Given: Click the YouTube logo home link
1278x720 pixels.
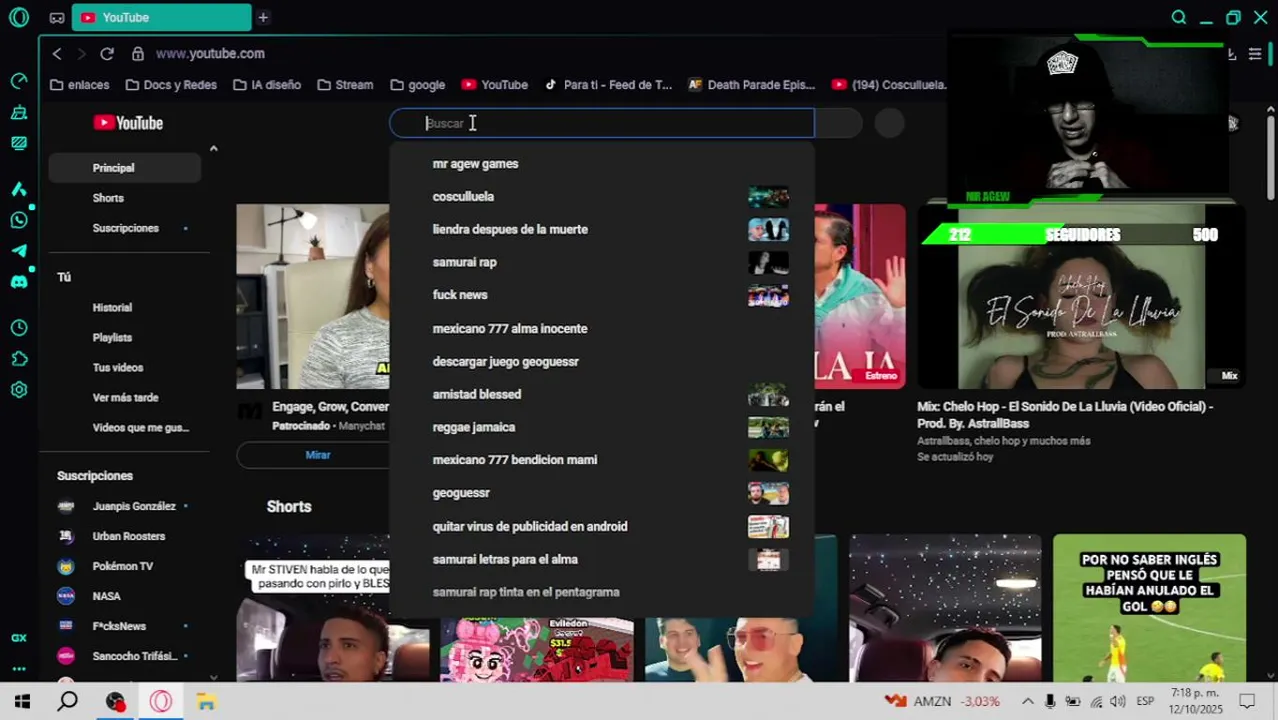Looking at the screenshot, I should click(x=128, y=122).
